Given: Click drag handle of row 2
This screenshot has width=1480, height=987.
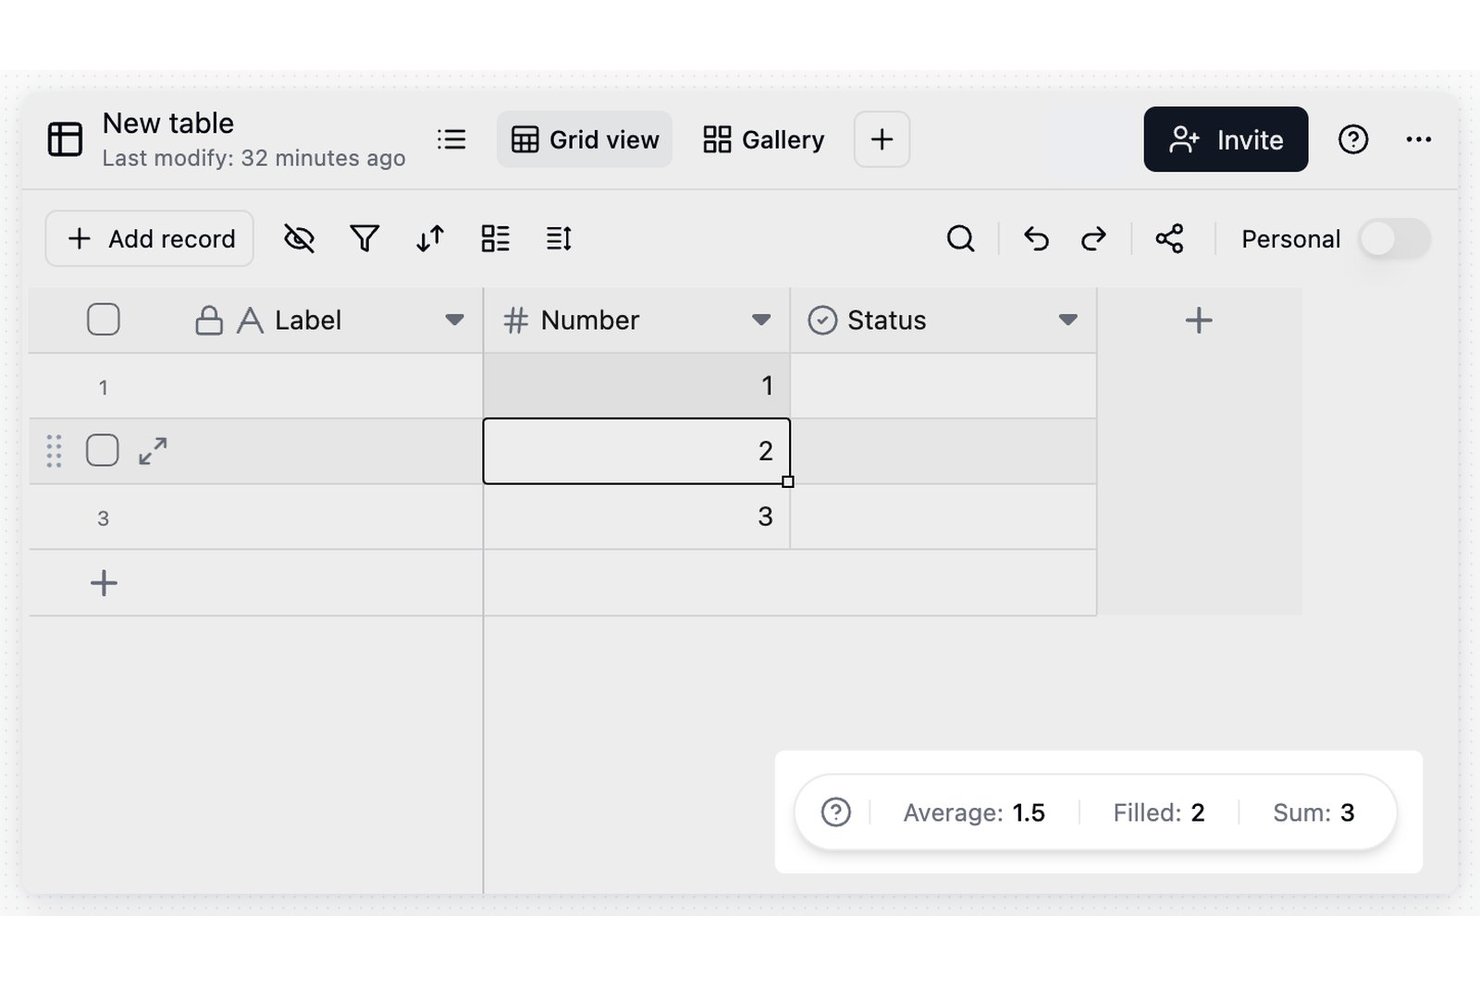Looking at the screenshot, I should [x=54, y=451].
